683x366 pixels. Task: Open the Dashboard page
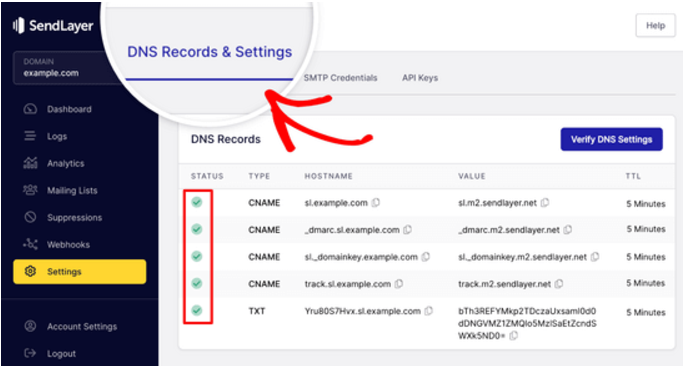(x=69, y=109)
